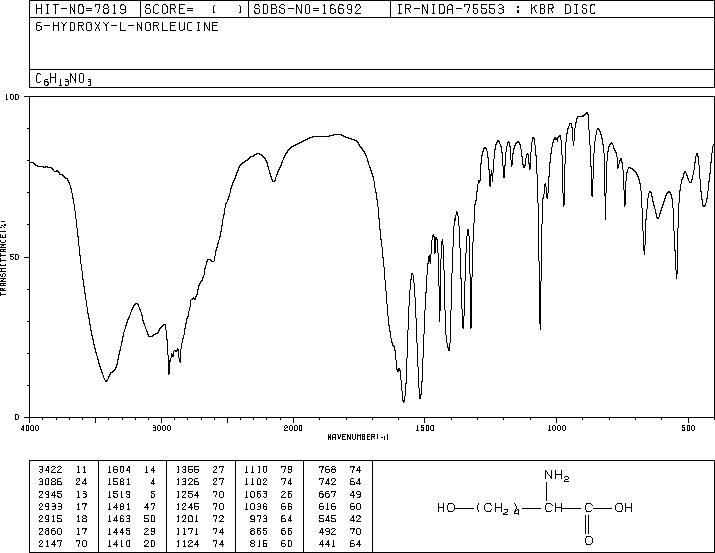Click the 1481 peak entry
Viewport: 715px width, 553px height.
(119, 506)
